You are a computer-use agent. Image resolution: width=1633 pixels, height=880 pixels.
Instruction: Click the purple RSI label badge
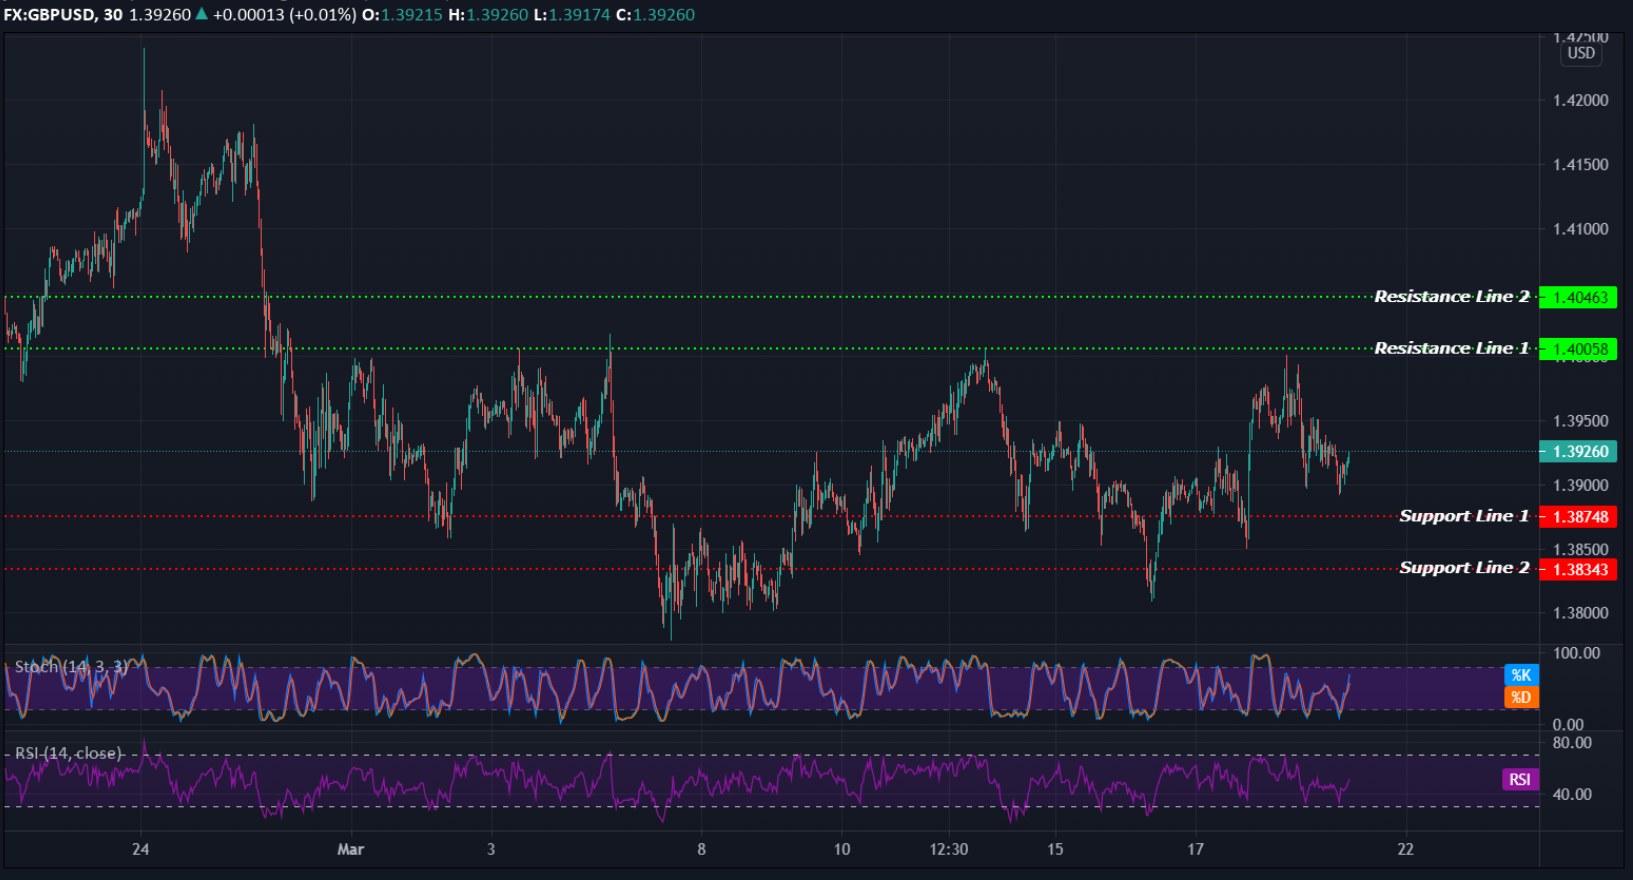[1520, 779]
